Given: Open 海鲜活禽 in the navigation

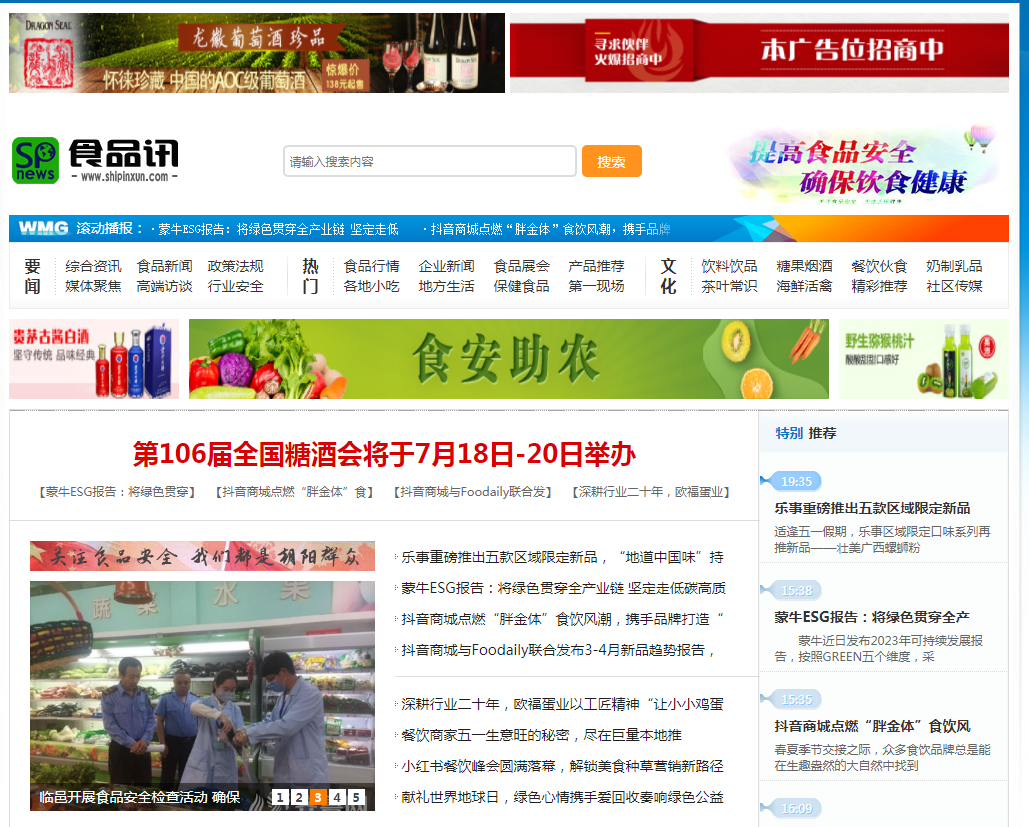Looking at the screenshot, I should 805,286.
